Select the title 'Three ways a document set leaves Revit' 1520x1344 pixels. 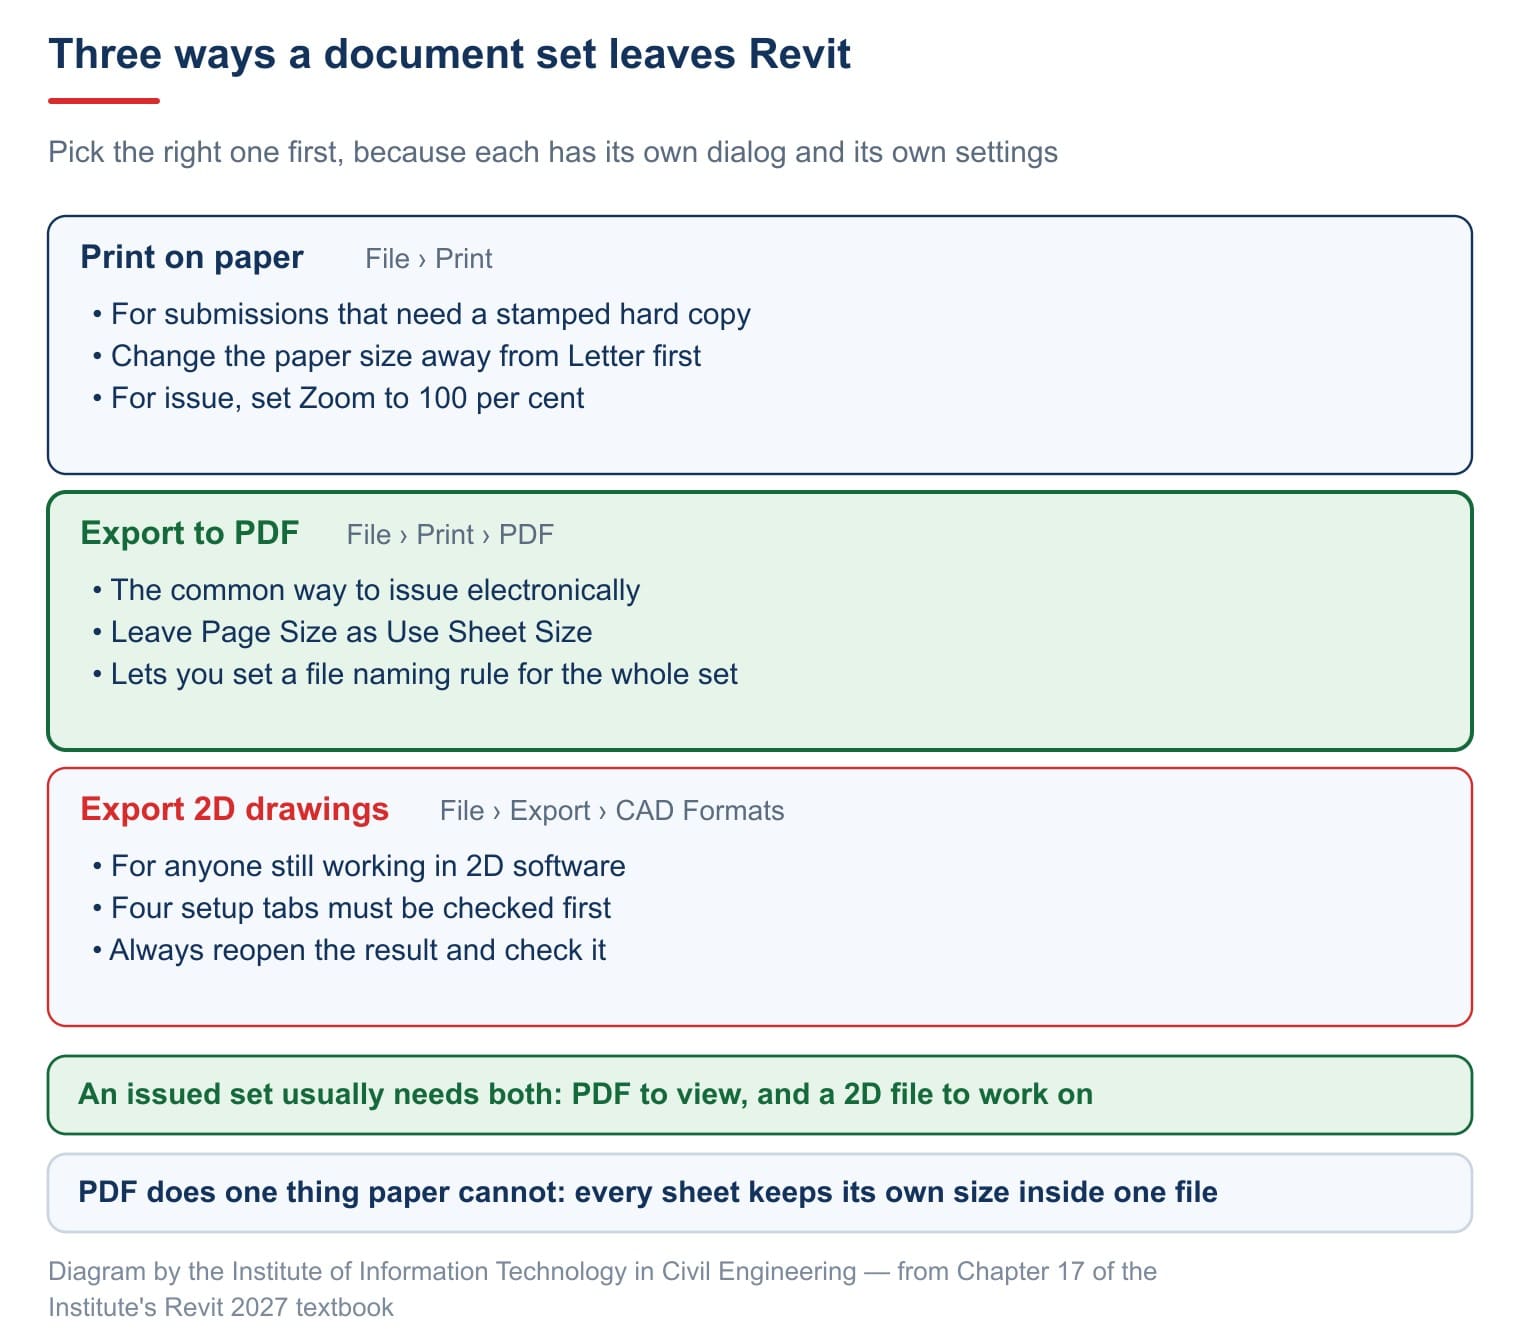pos(450,54)
